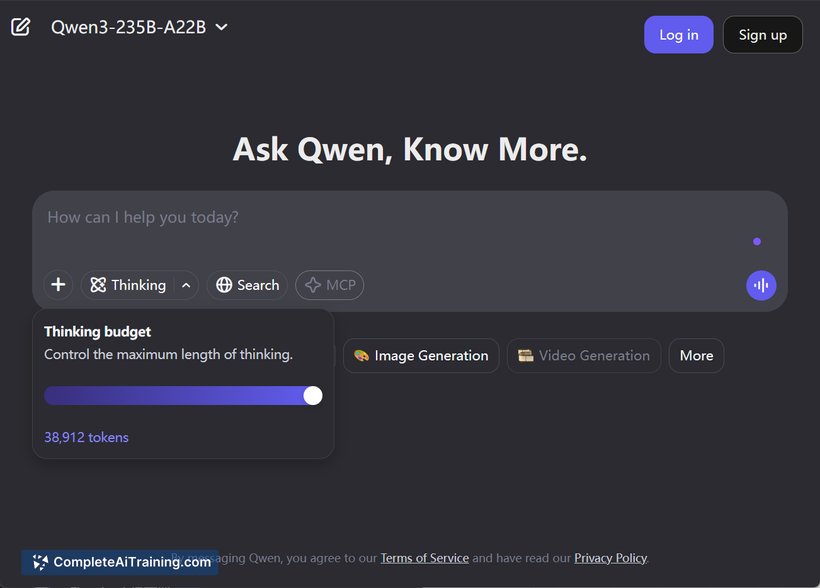Collapse the Thinking budget chevron
The height and width of the screenshot is (588, 820).
pyautogui.click(x=186, y=285)
